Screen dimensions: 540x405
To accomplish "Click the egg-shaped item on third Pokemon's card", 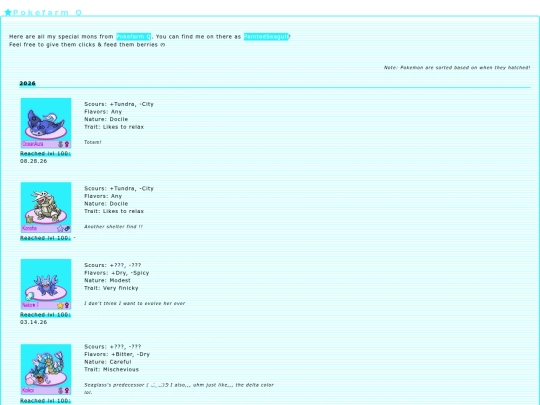I will point(30,296).
